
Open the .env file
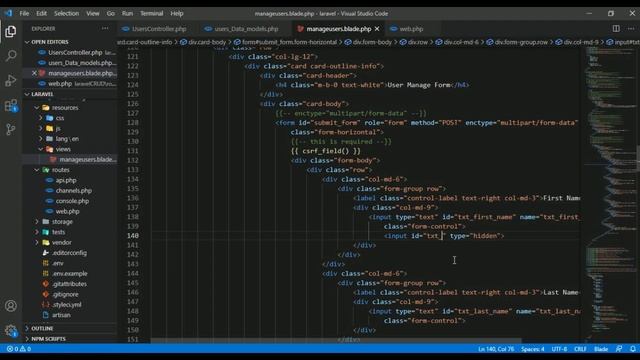(x=58, y=263)
